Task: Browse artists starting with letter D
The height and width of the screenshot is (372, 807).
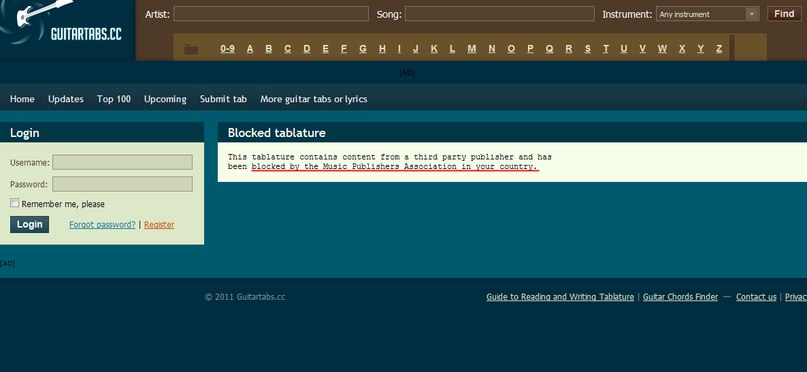Action: (x=307, y=49)
